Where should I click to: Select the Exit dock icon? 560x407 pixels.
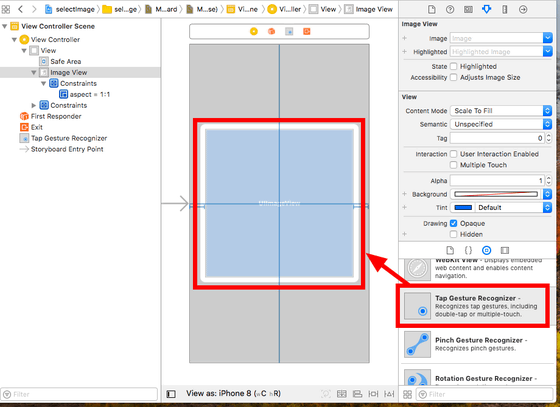click(x=306, y=31)
